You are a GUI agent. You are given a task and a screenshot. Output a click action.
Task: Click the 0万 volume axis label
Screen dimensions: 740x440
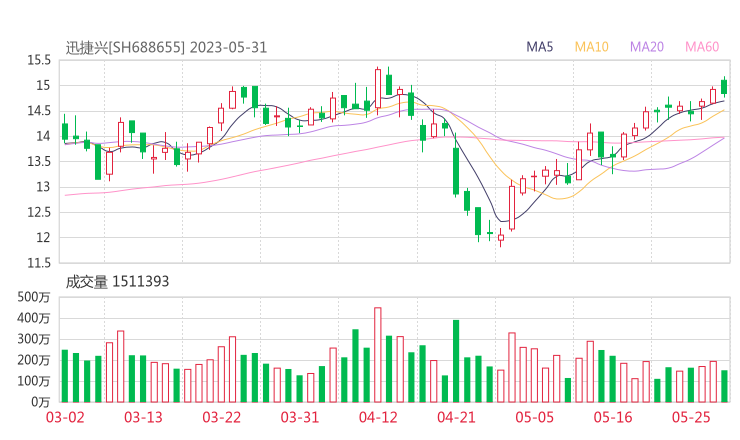coord(41,402)
